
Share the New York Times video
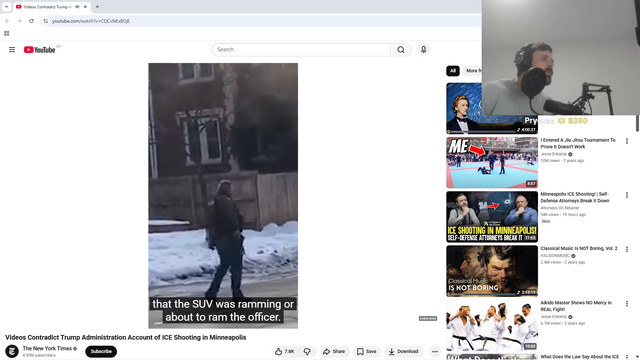(334, 351)
